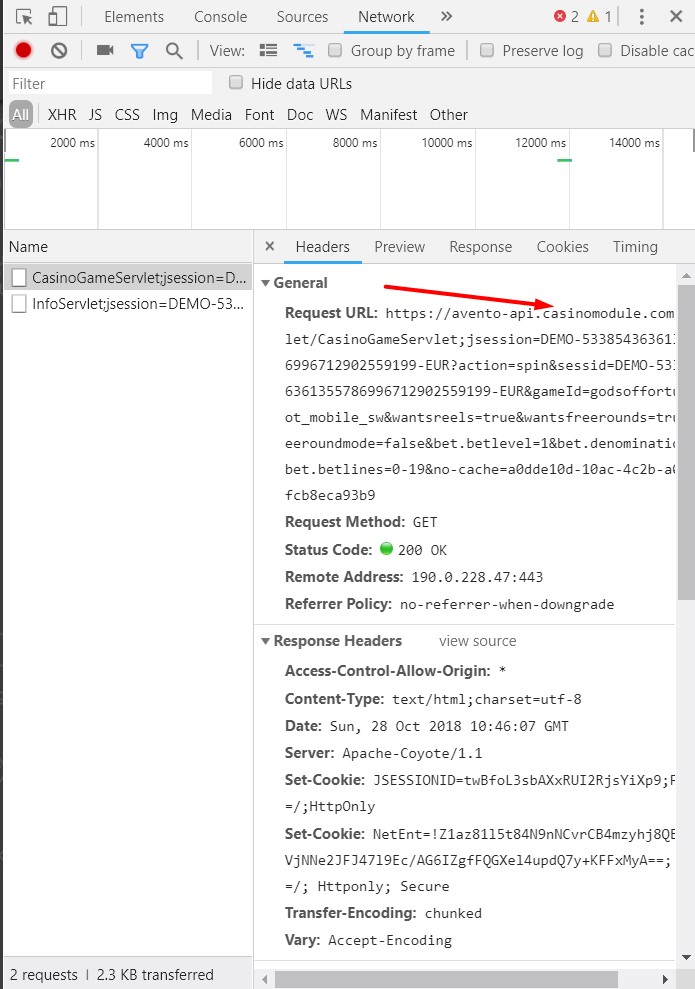Toggle the network filter funnel icon
Image resolution: width=695 pixels, height=989 pixels.
pyautogui.click(x=139, y=51)
